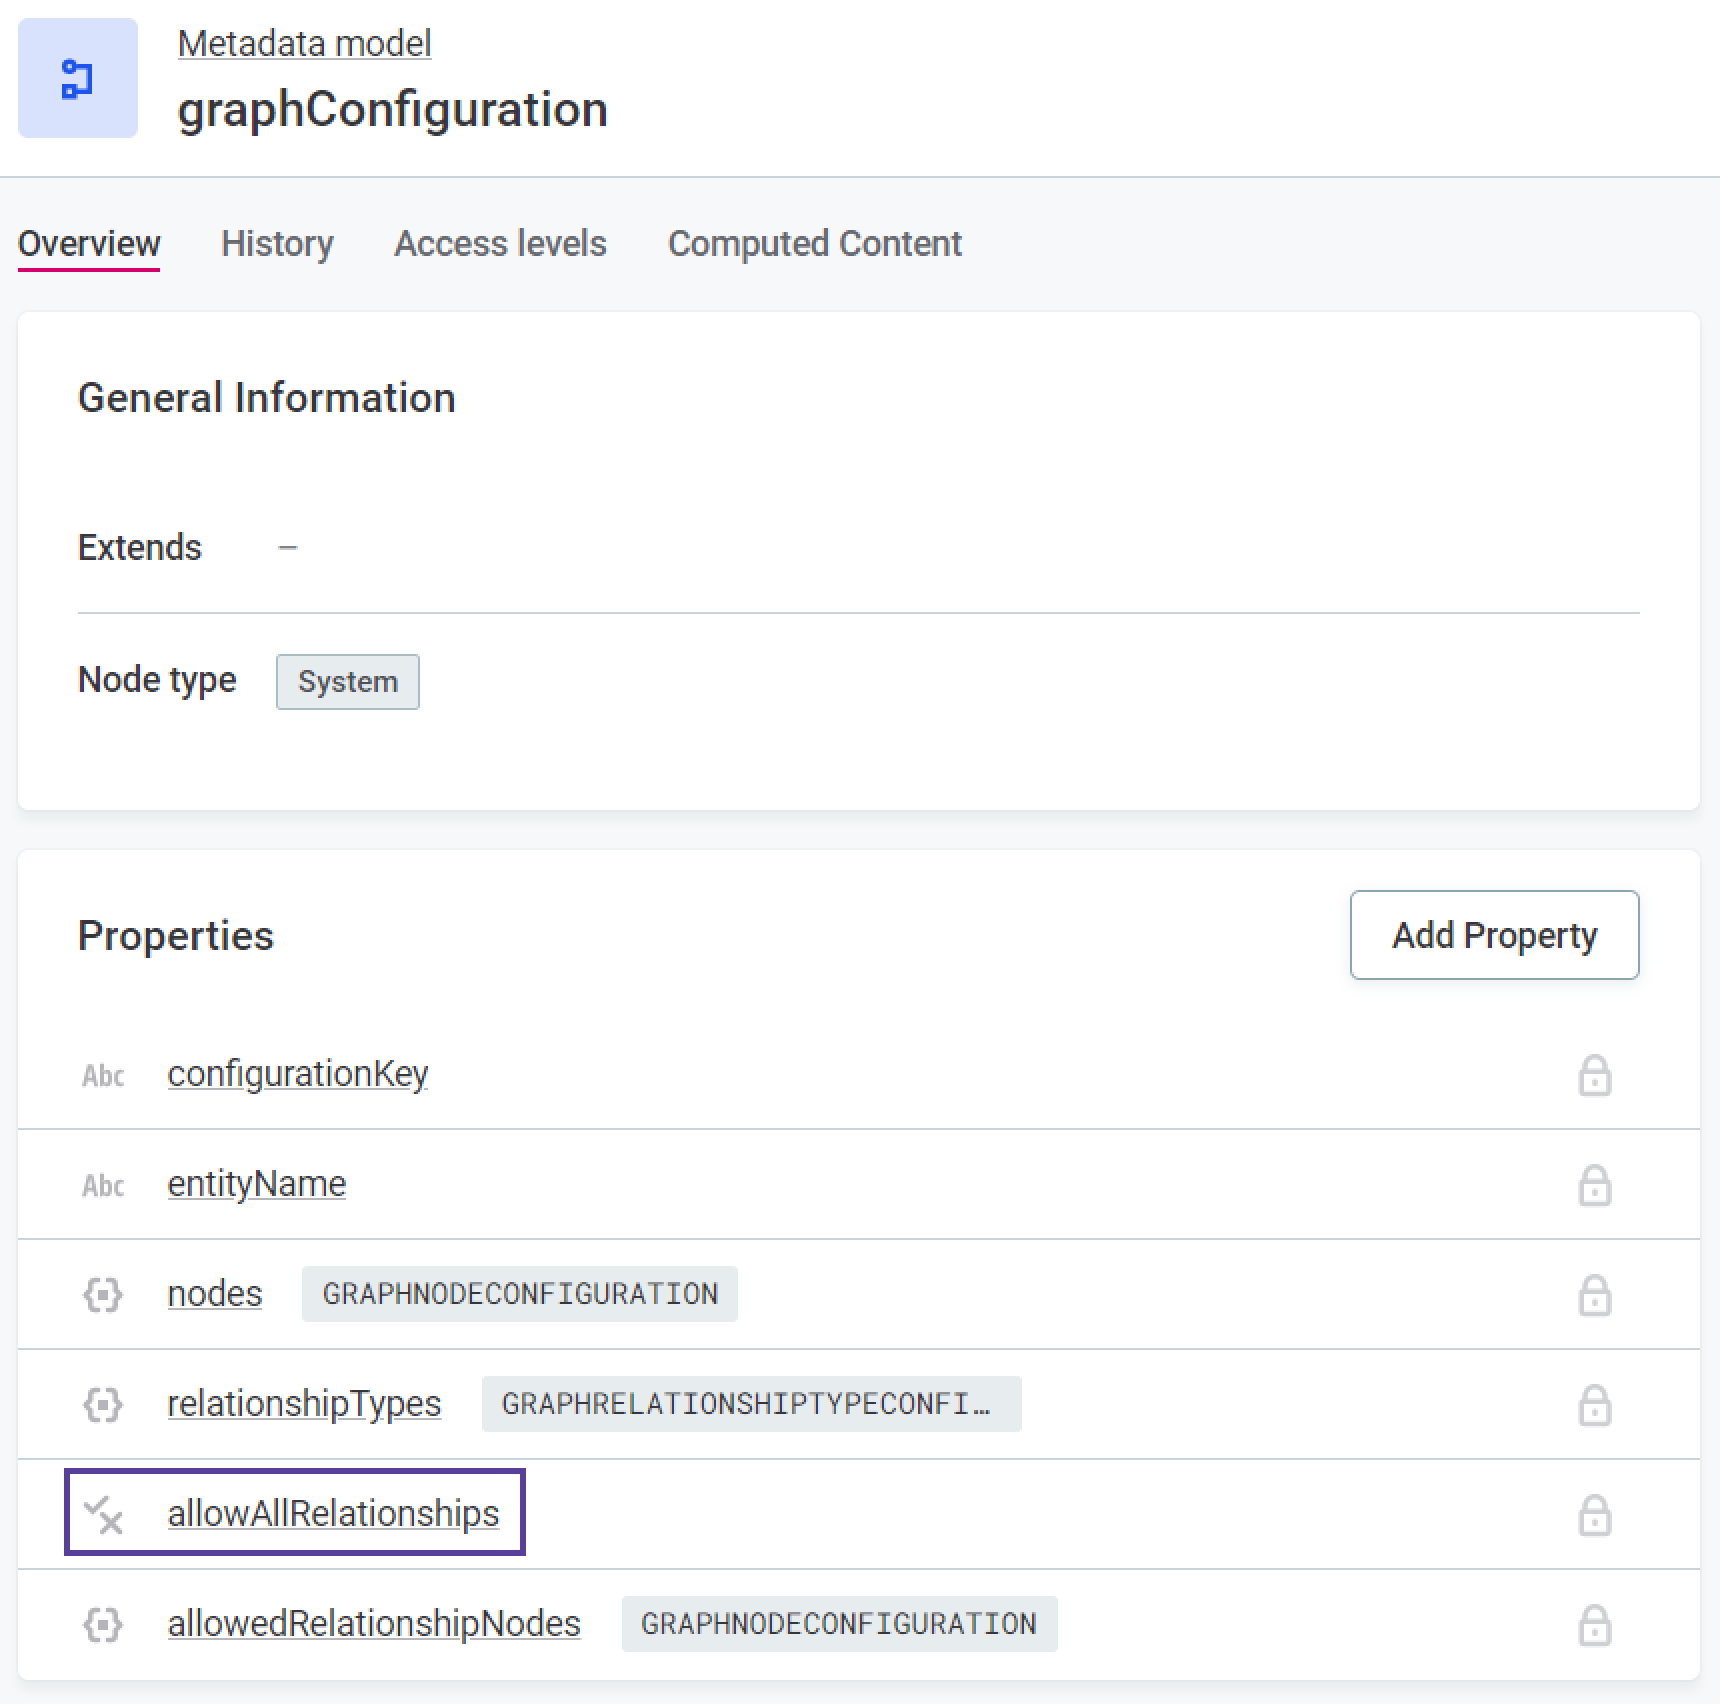
Task: Open the Access levels tab
Action: coord(500,244)
